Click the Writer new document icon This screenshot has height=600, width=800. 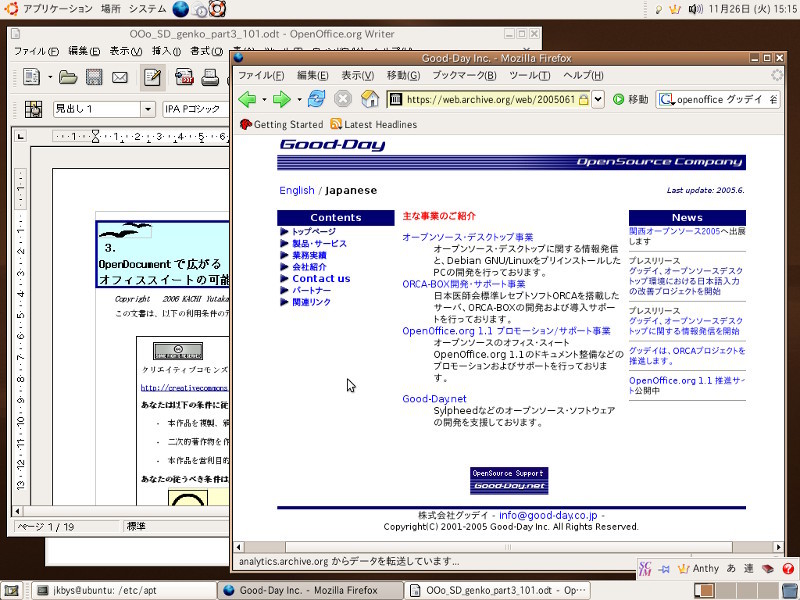click(32, 77)
